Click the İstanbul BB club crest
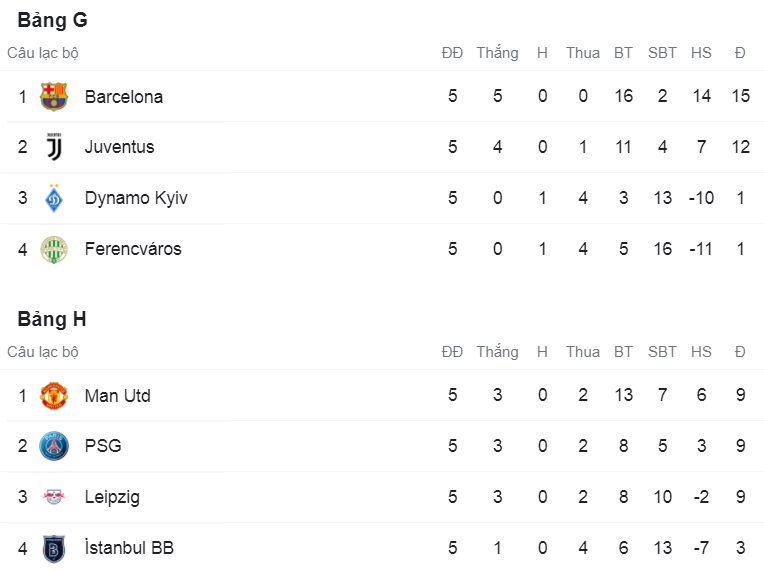The width and height of the screenshot is (764, 573). (53, 548)
